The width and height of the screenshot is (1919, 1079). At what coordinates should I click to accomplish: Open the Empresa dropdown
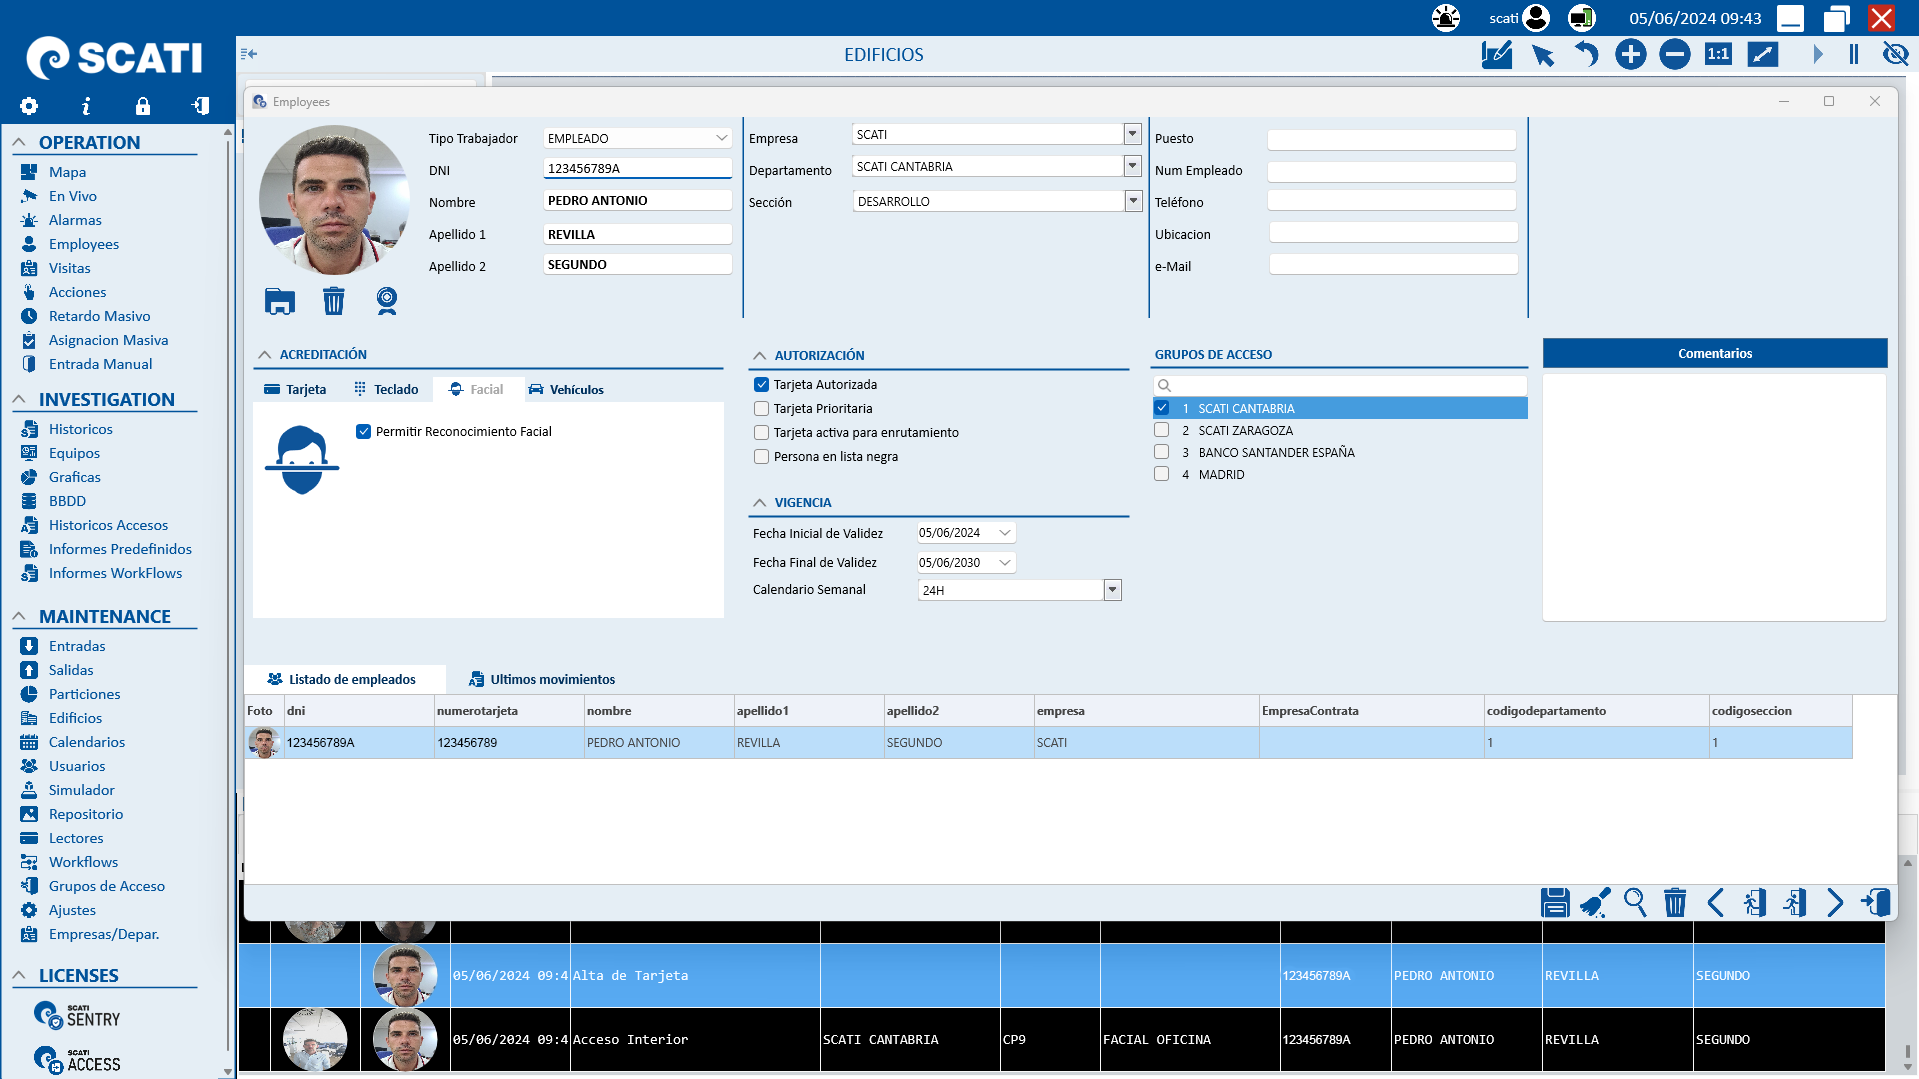point(1133,134)
